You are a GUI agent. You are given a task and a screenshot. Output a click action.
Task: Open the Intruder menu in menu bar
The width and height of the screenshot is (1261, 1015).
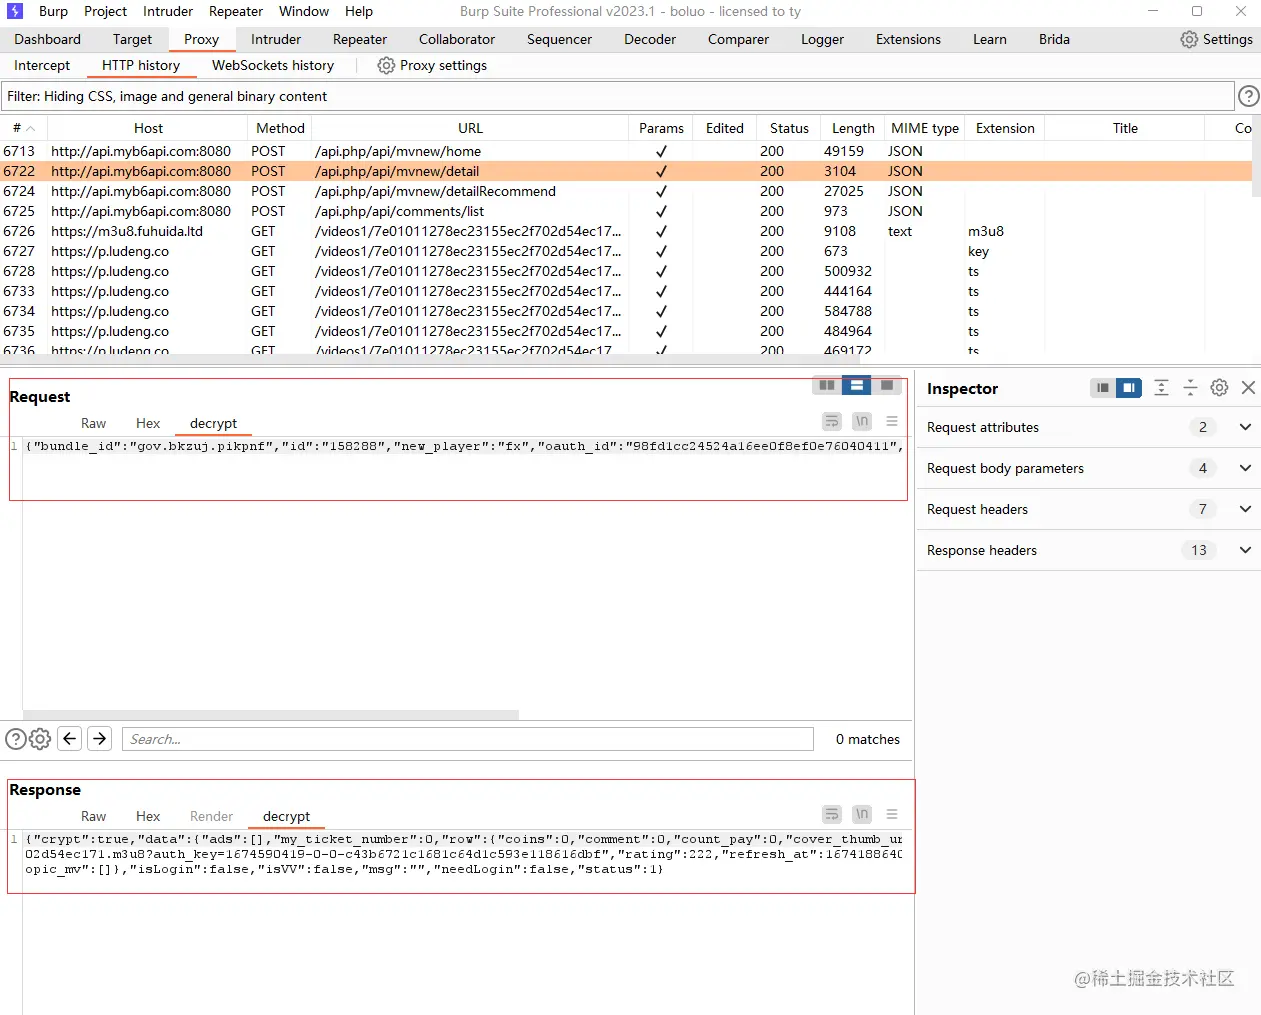168,11
